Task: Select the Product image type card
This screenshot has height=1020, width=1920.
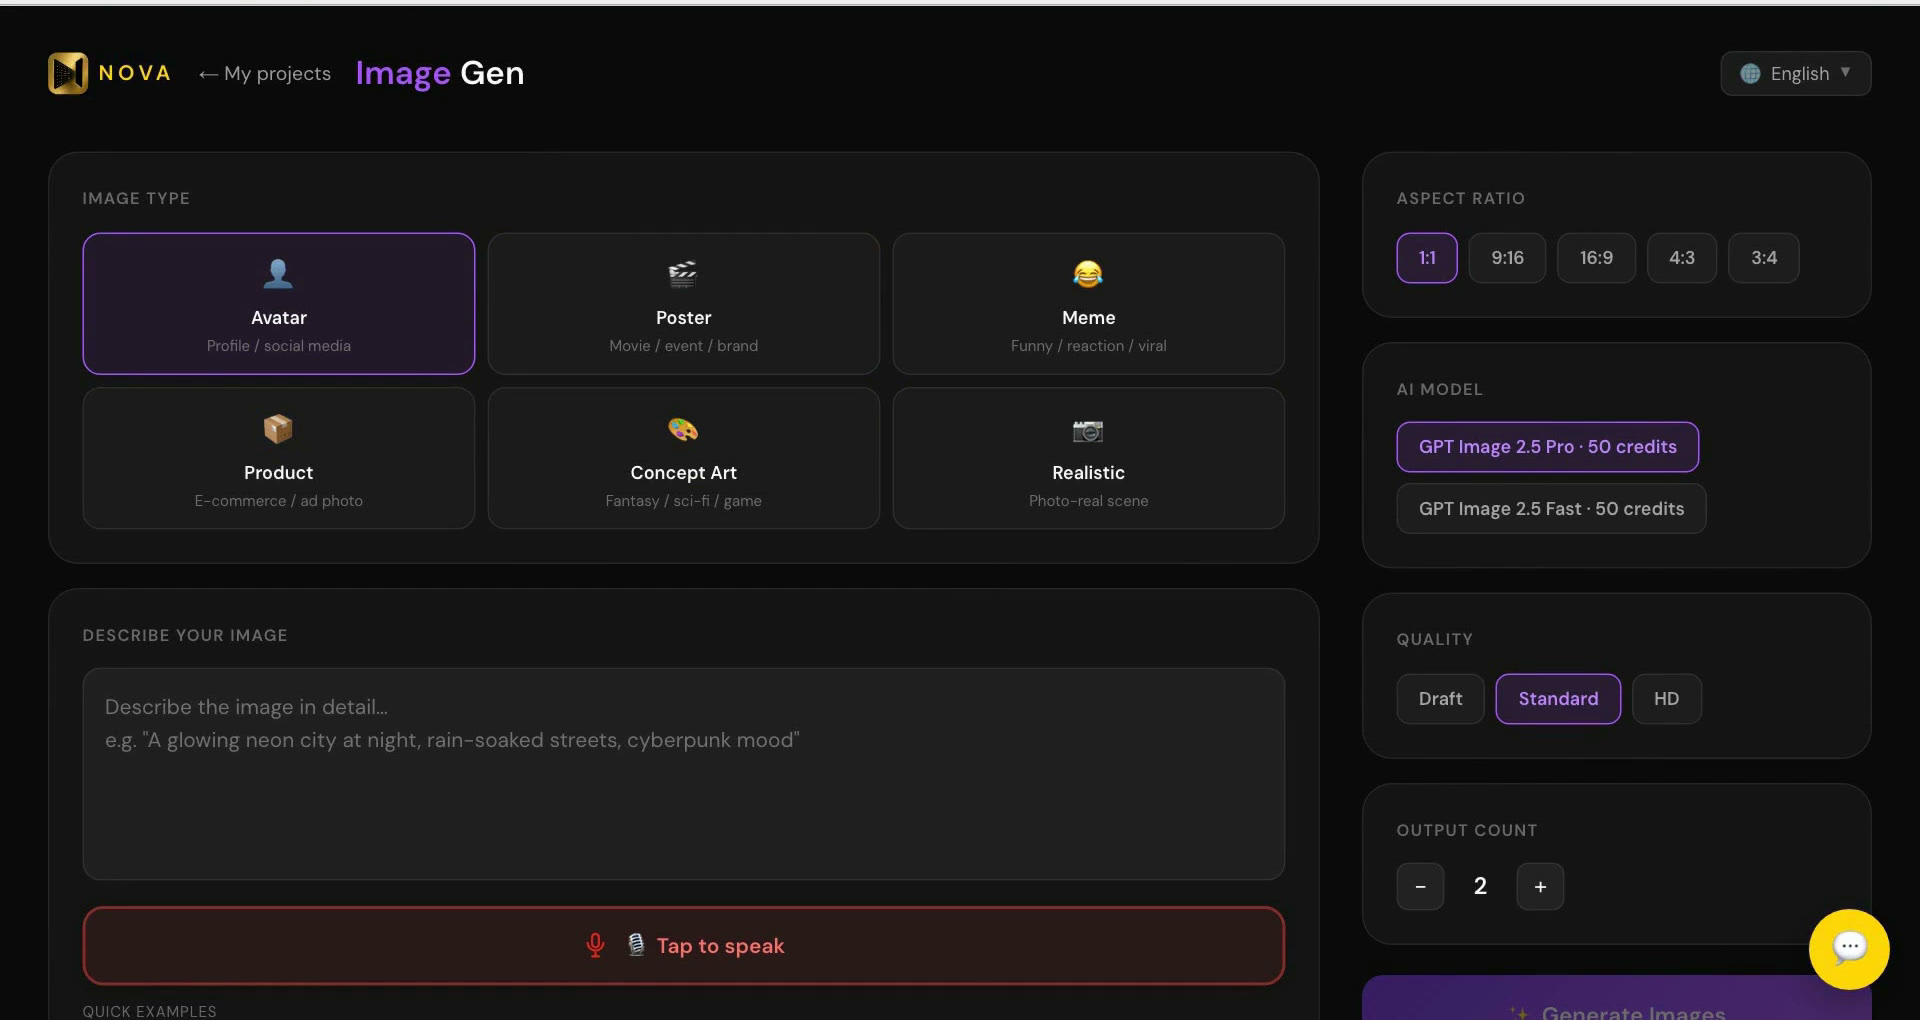Action: point(279,459)
